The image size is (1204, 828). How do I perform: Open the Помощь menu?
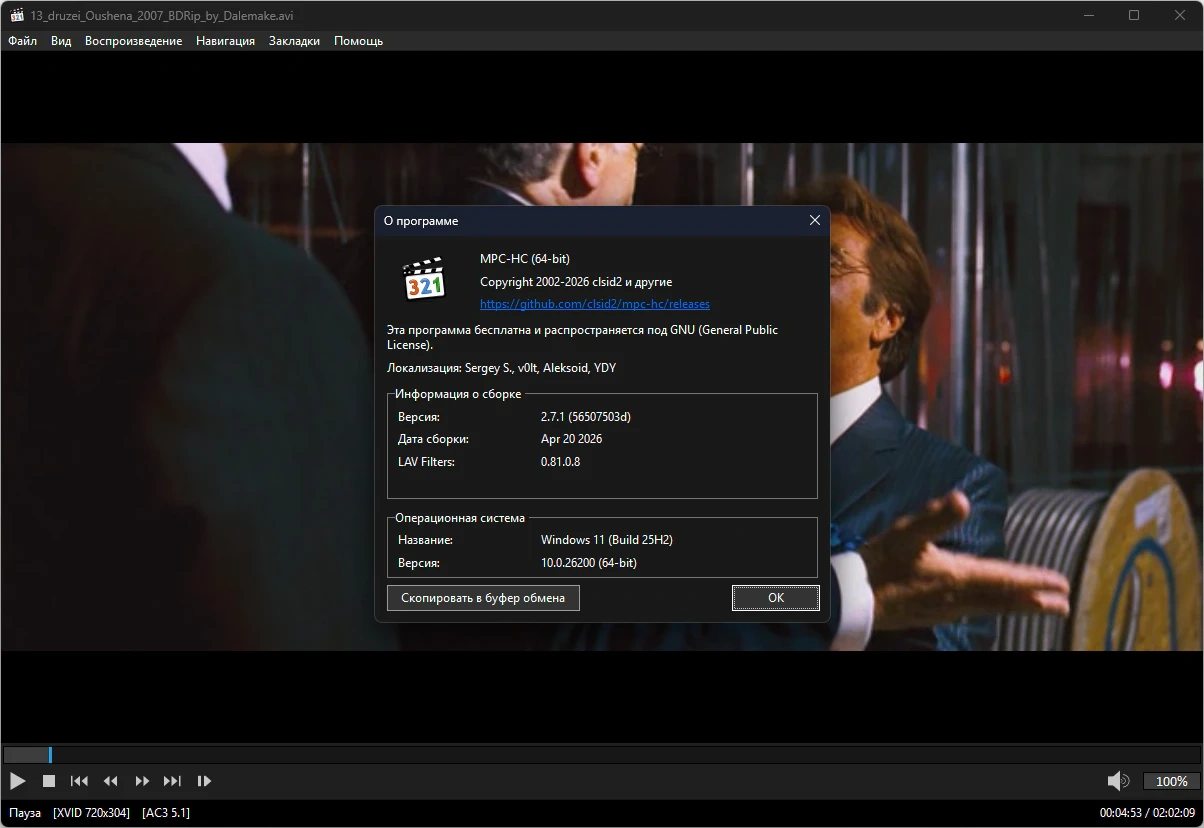click(358, 41)
